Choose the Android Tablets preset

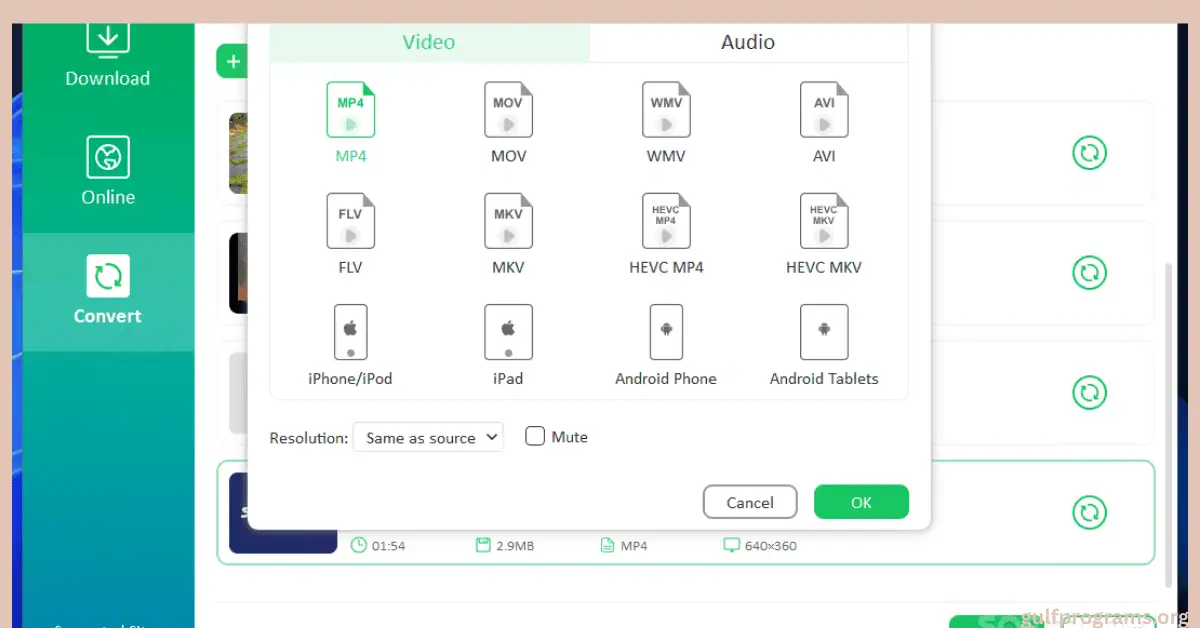pos(824,333)
